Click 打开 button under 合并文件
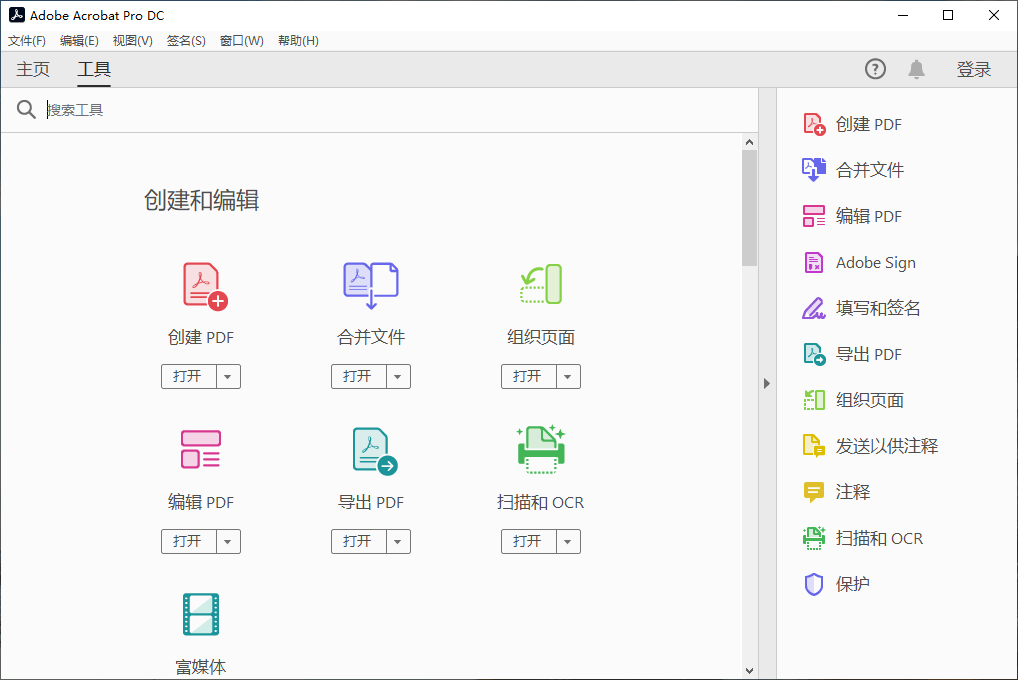The image size is (1018, 680). click(358, 377)
